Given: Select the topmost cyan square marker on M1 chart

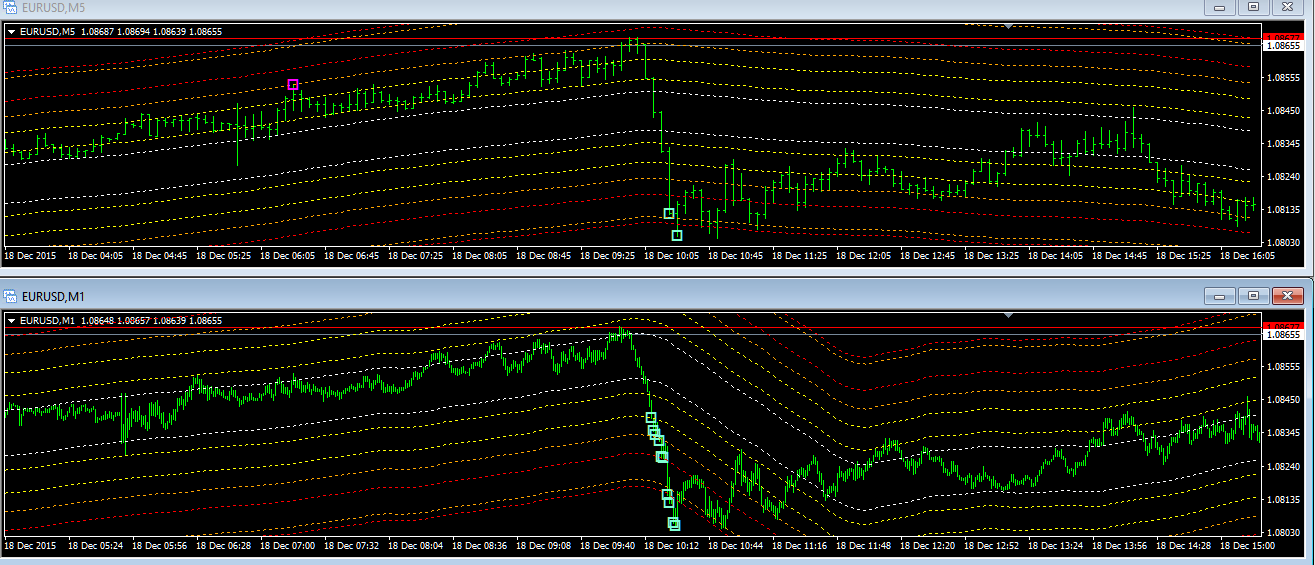Looking at the screenshot, I should pos(651,417).
